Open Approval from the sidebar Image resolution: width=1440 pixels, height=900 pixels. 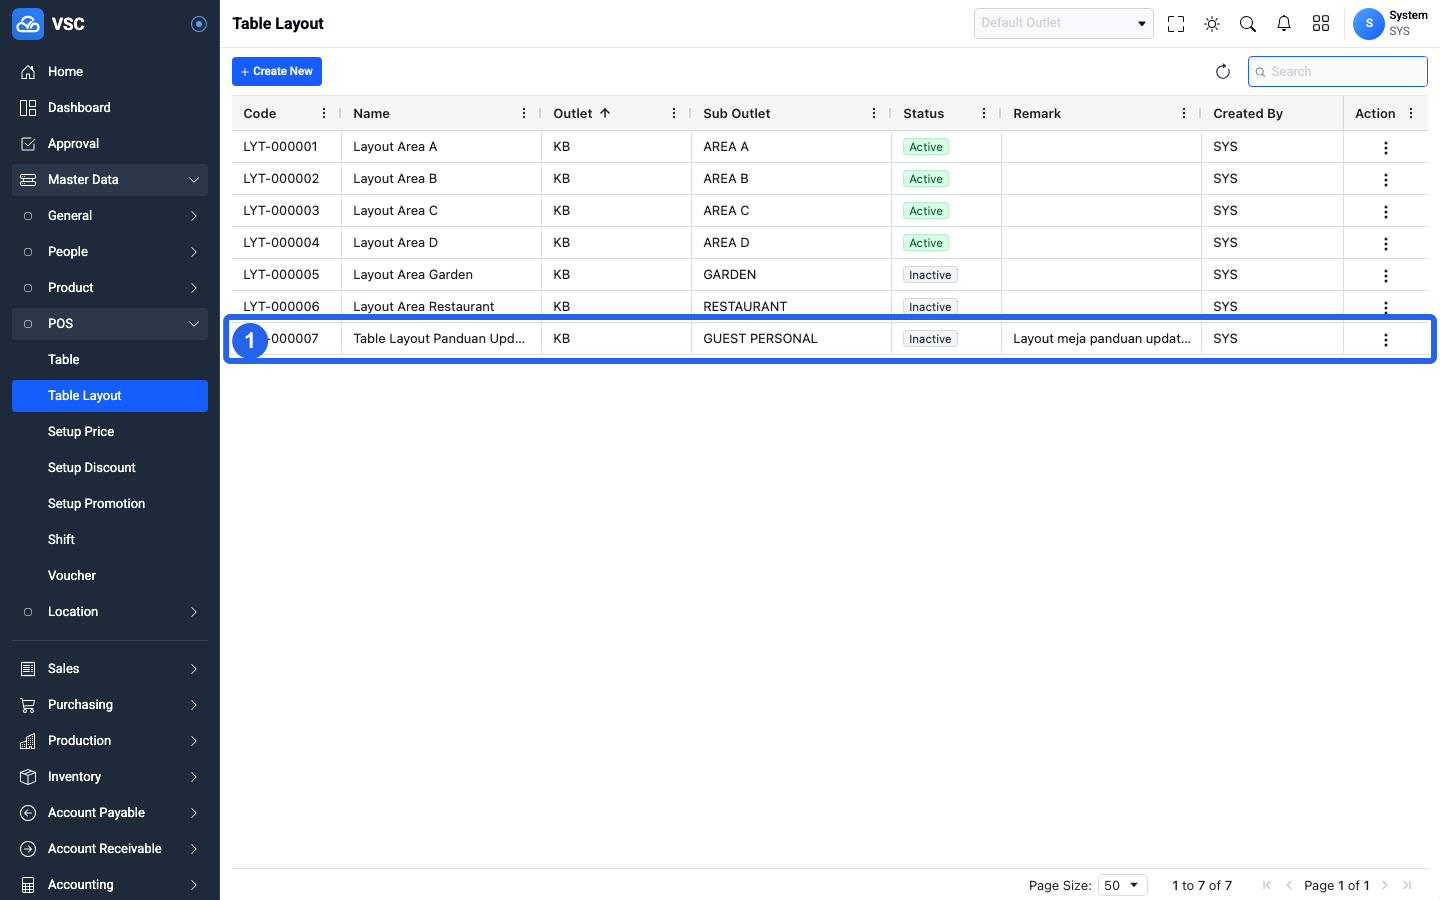[110, 144]
